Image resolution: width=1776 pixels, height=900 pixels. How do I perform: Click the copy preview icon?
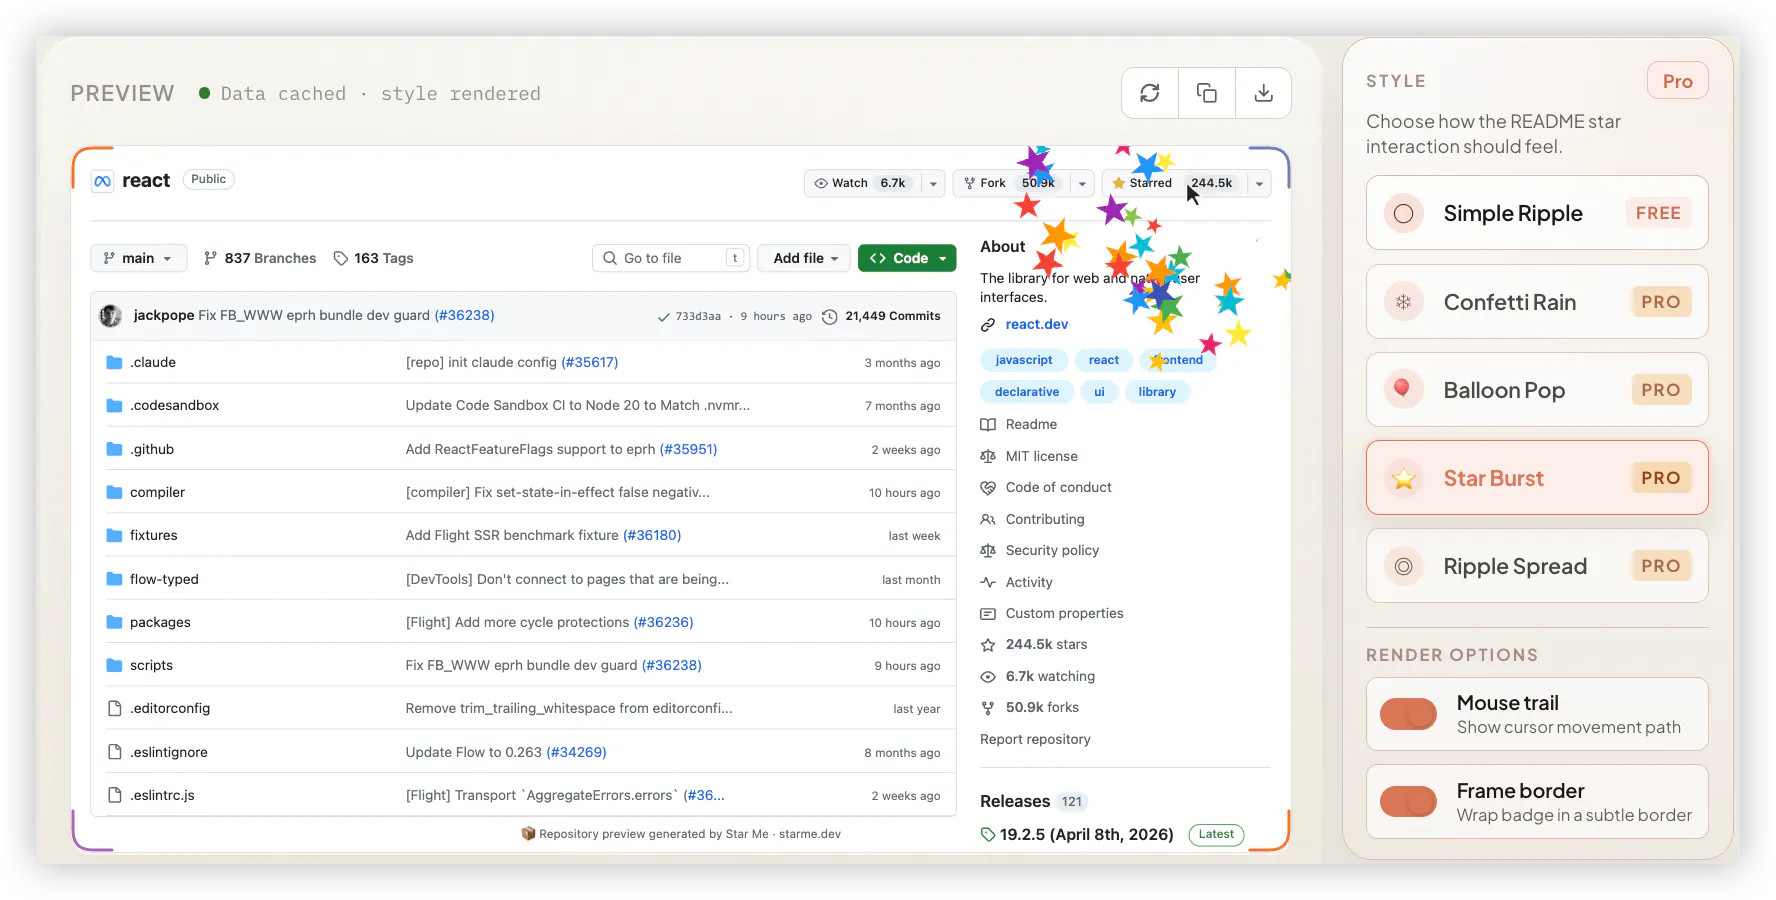coord(1207,93)
